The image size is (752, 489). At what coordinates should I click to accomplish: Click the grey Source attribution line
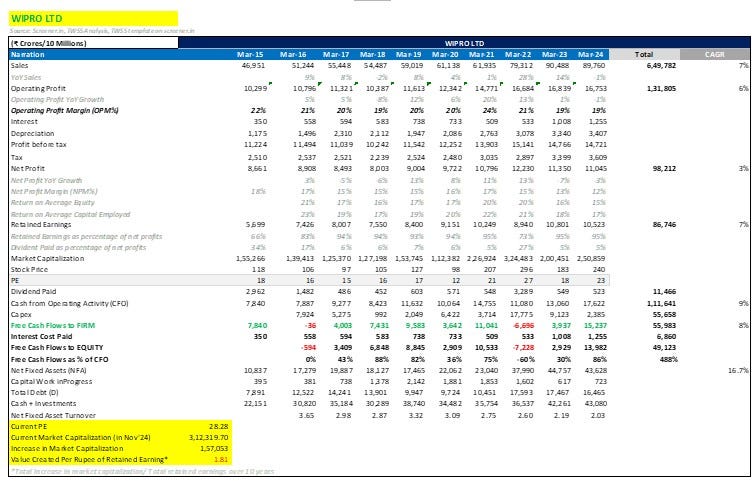point(102,31)
